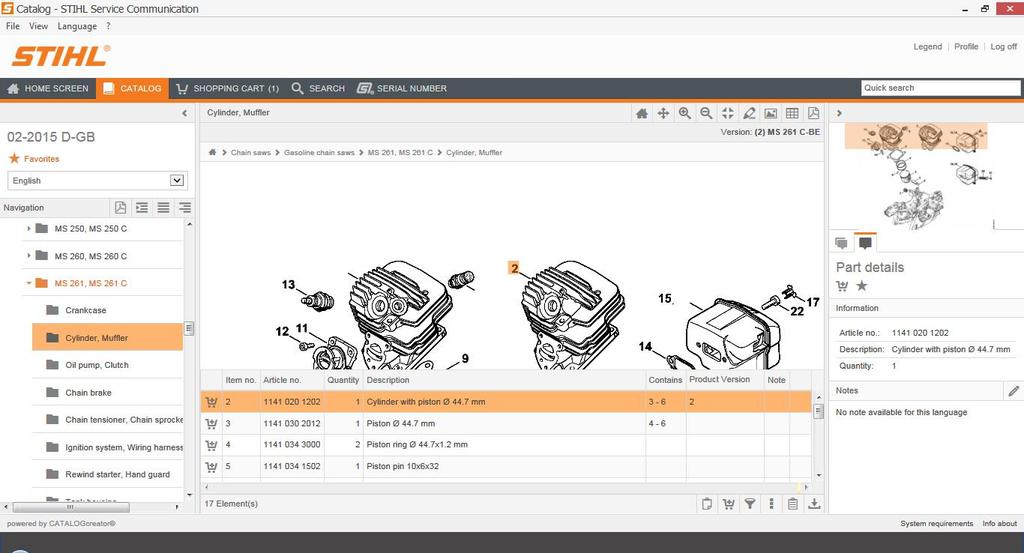Image resolution: width=1024 pixels, height=553 pixels.
Task: Click into the Quick search field
Action: [940, 87]
